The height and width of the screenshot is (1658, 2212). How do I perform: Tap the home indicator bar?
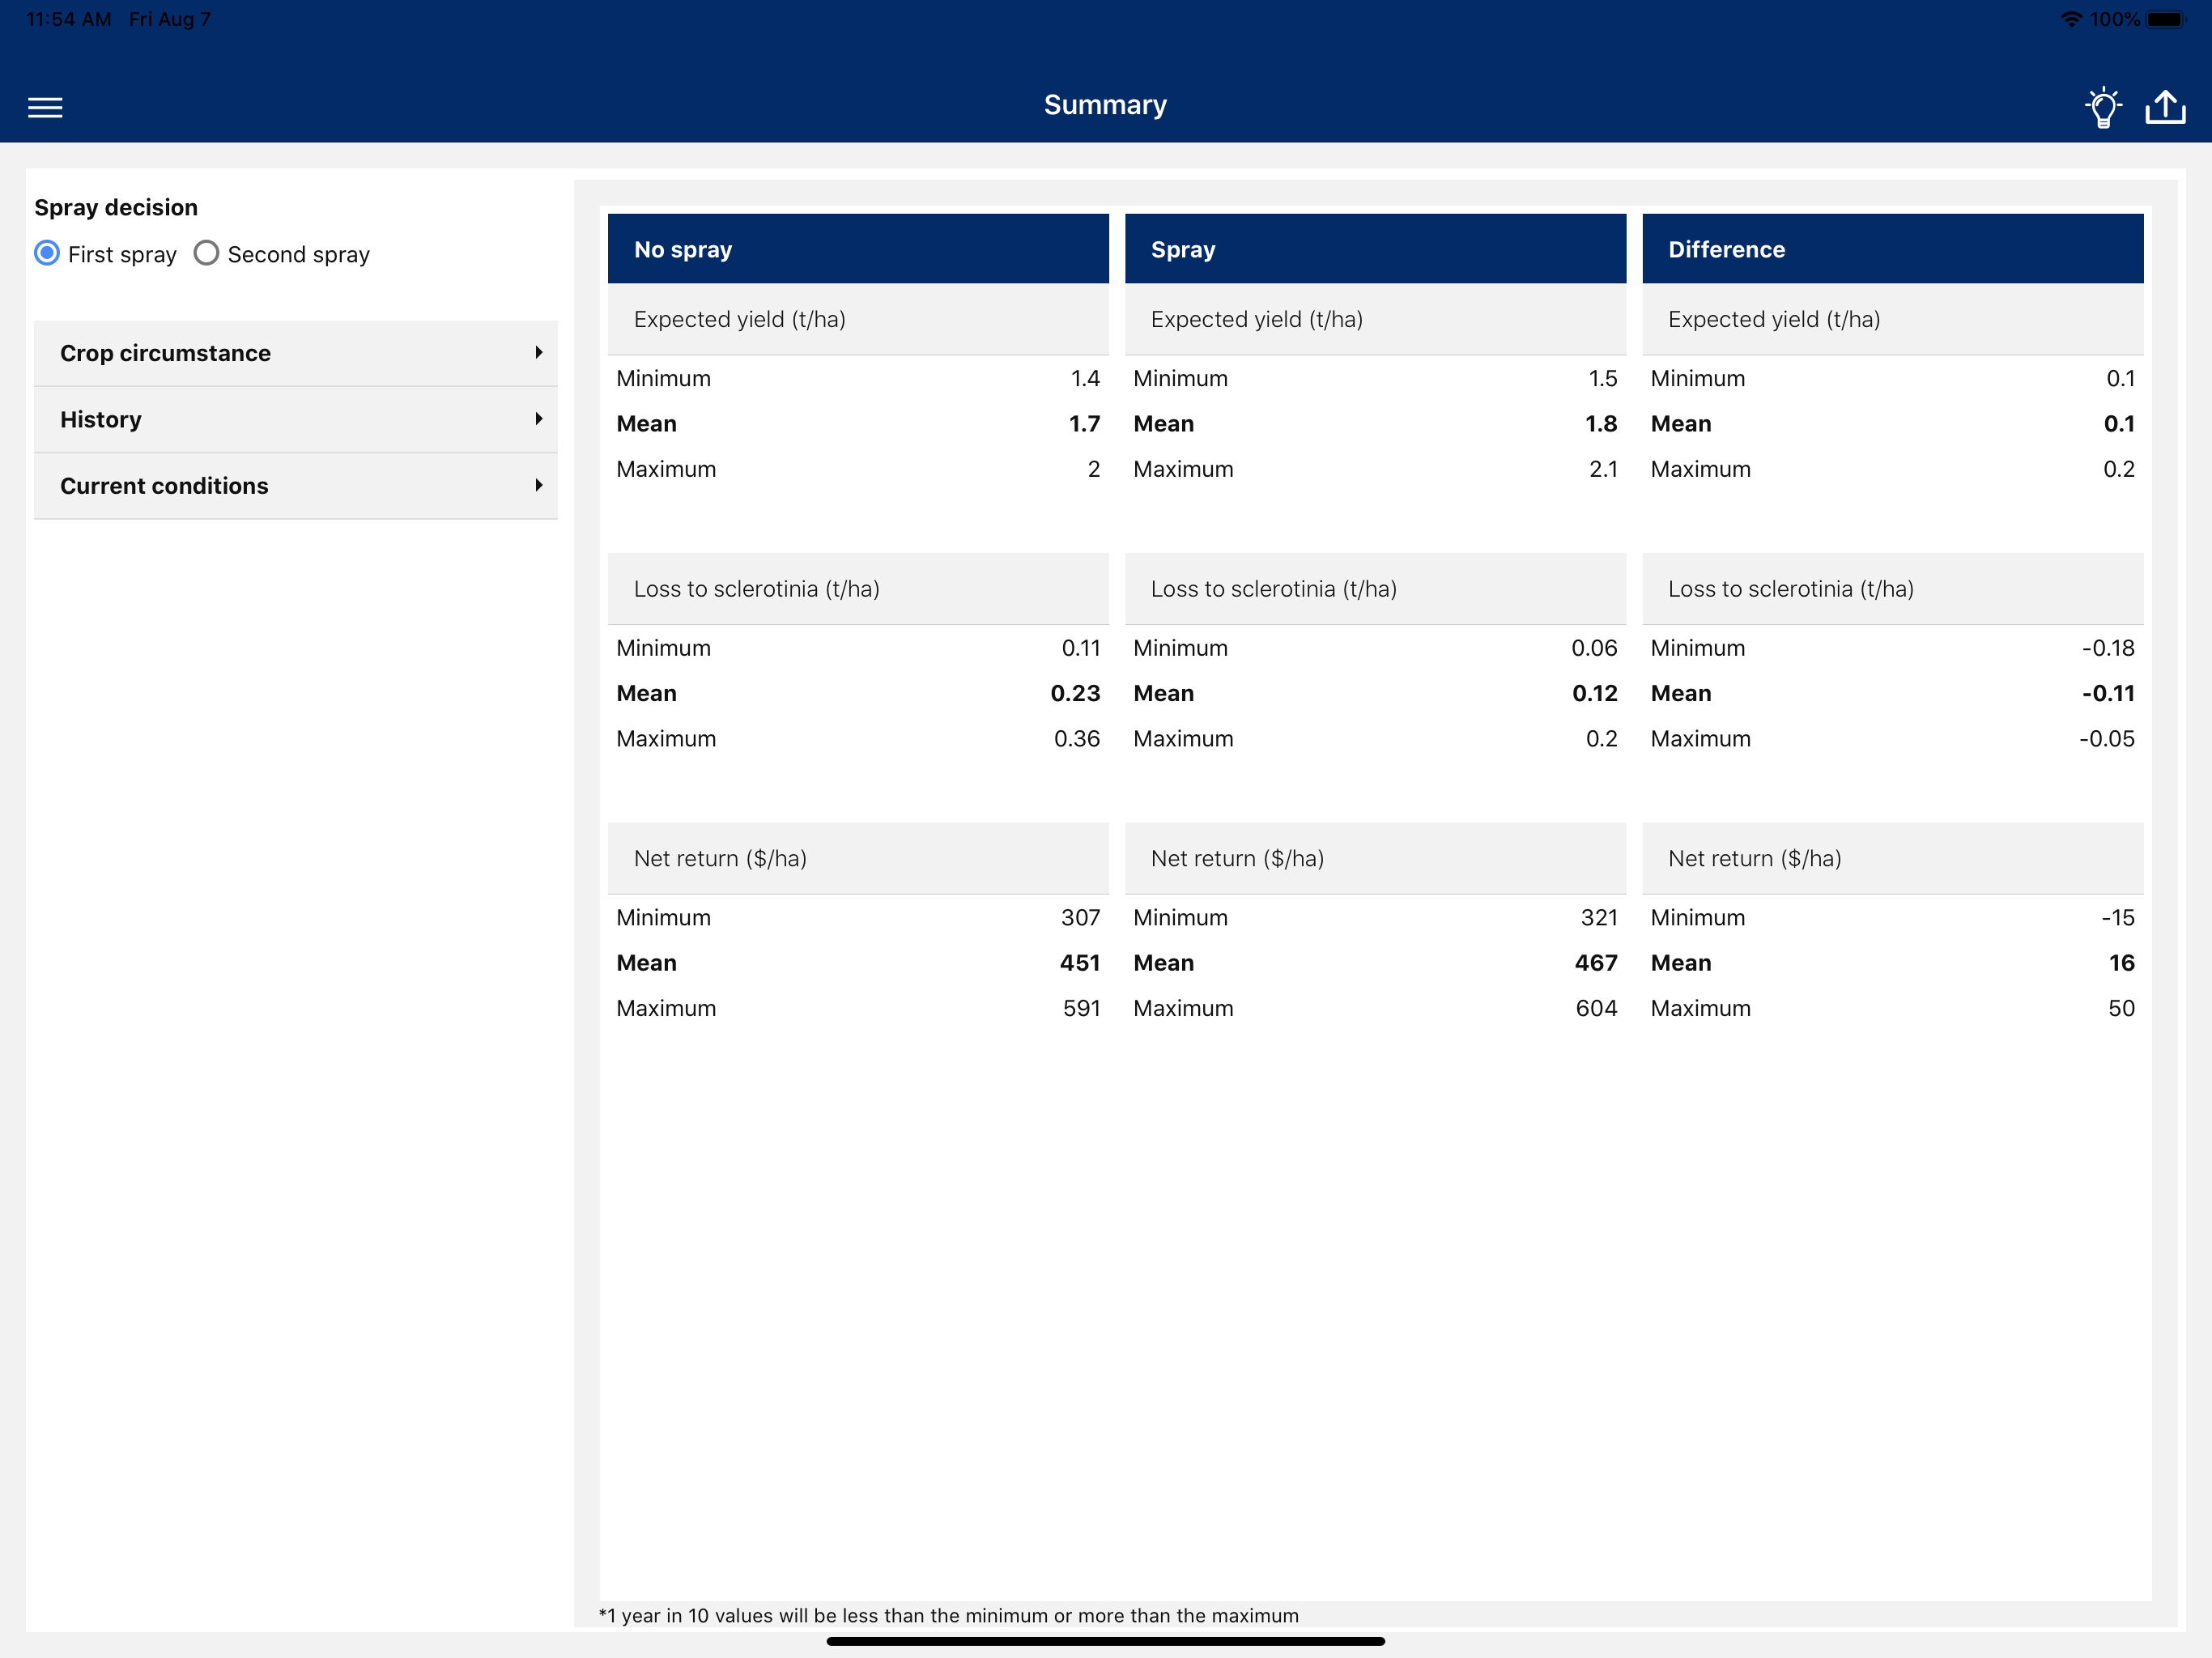tap(1105, 1641)
